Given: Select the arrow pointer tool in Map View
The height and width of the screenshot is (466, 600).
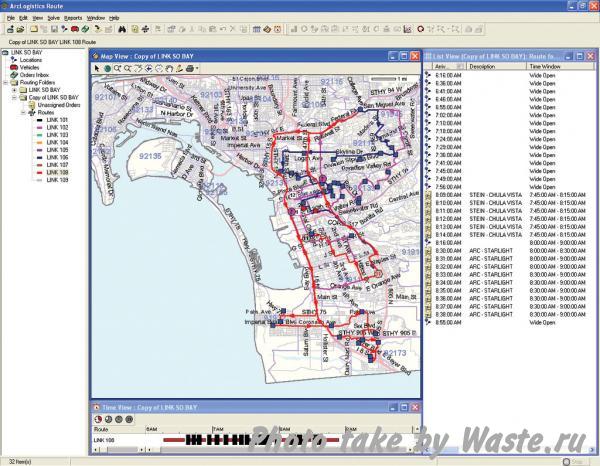Looking at the screenshot, I should [97, 68].
